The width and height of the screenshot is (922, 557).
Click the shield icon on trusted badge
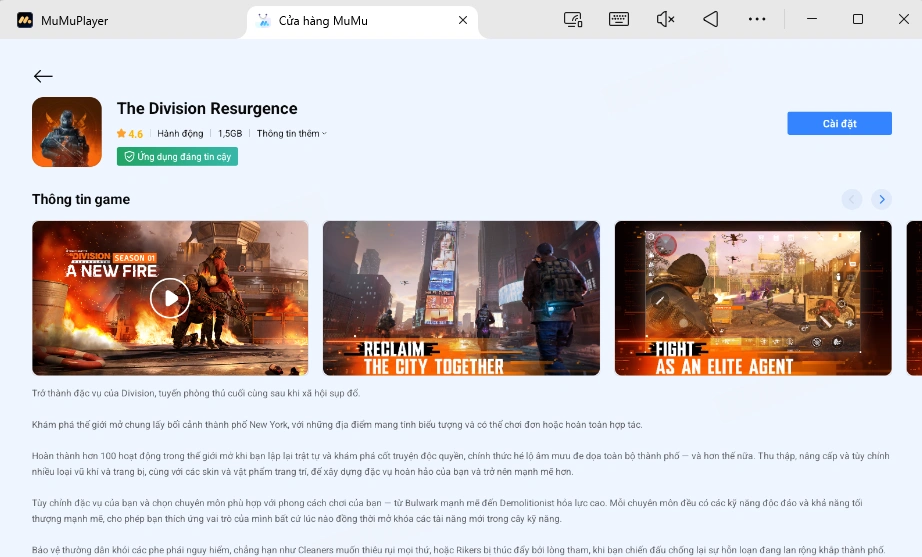pos(129,156)
